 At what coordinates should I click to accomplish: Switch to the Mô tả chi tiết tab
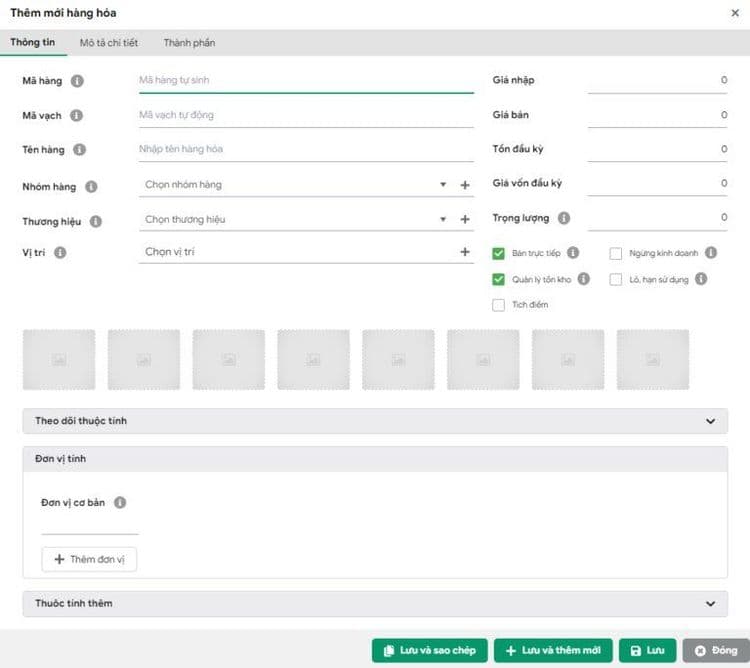pyautogui.click(x=109, y=43)
